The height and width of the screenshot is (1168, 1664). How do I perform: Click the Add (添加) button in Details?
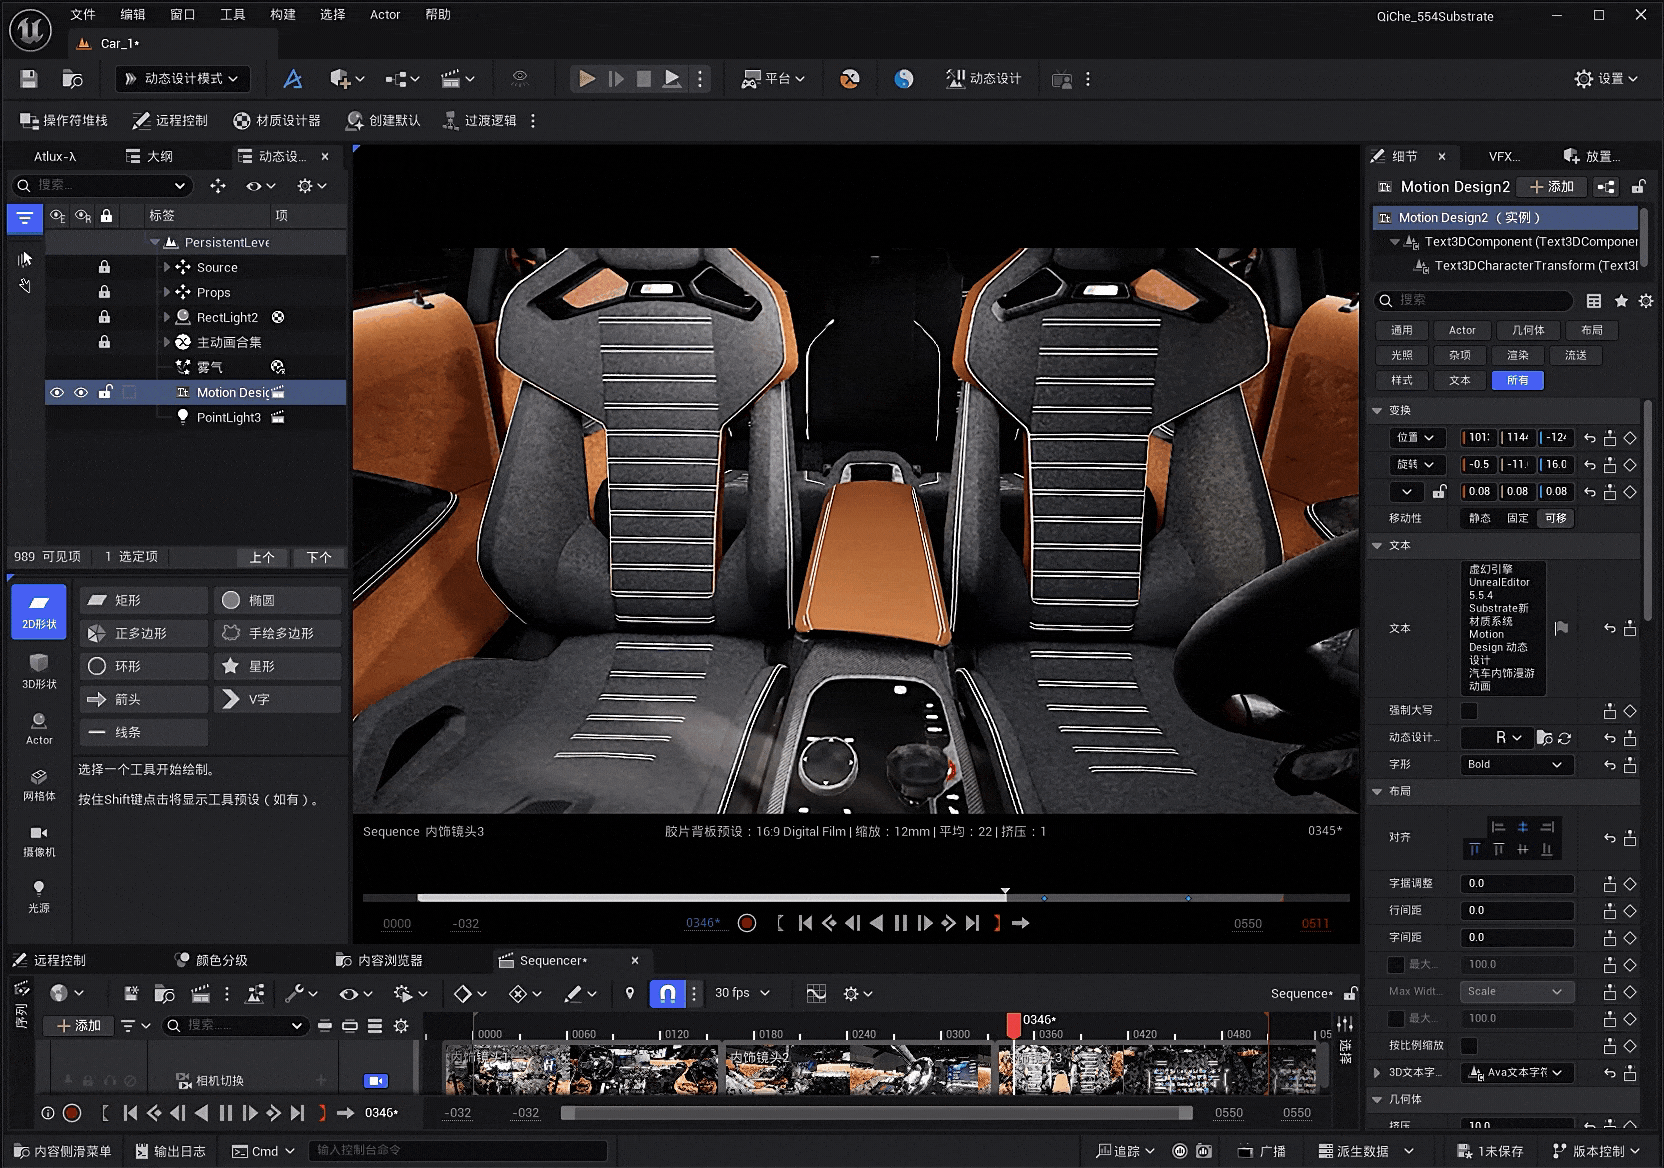coord(1551,187)
